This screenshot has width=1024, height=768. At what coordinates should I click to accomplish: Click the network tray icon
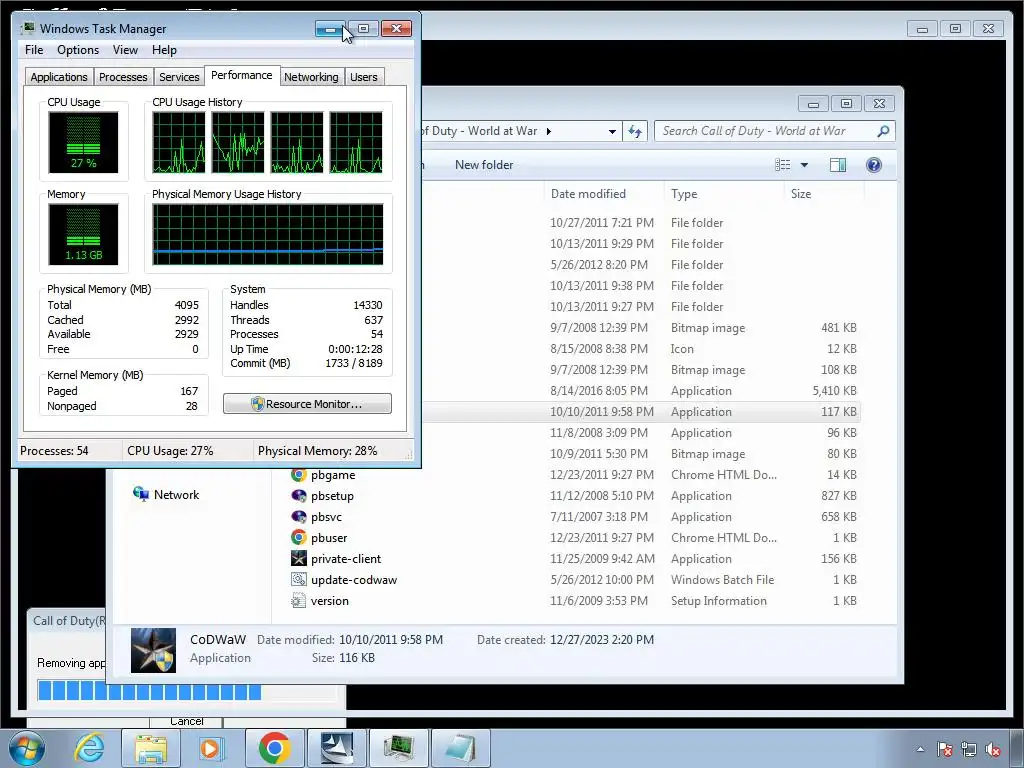tap(968, 750)
